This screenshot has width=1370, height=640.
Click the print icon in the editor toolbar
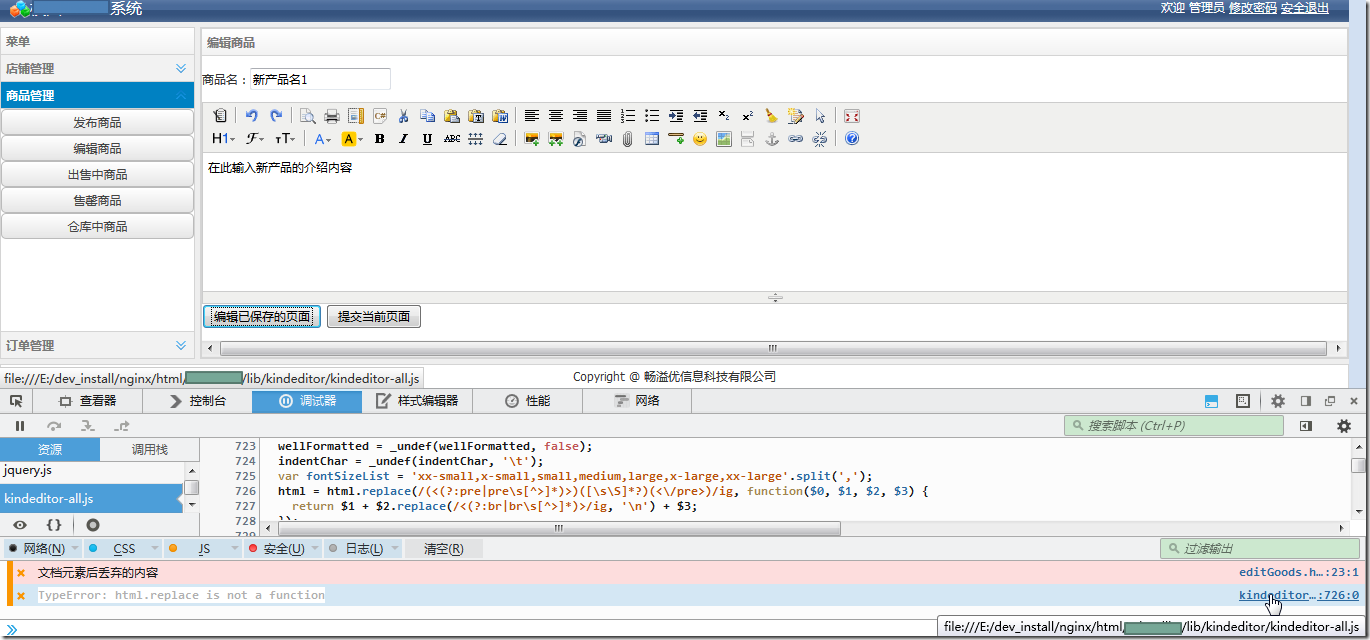(x=332, y=116)
